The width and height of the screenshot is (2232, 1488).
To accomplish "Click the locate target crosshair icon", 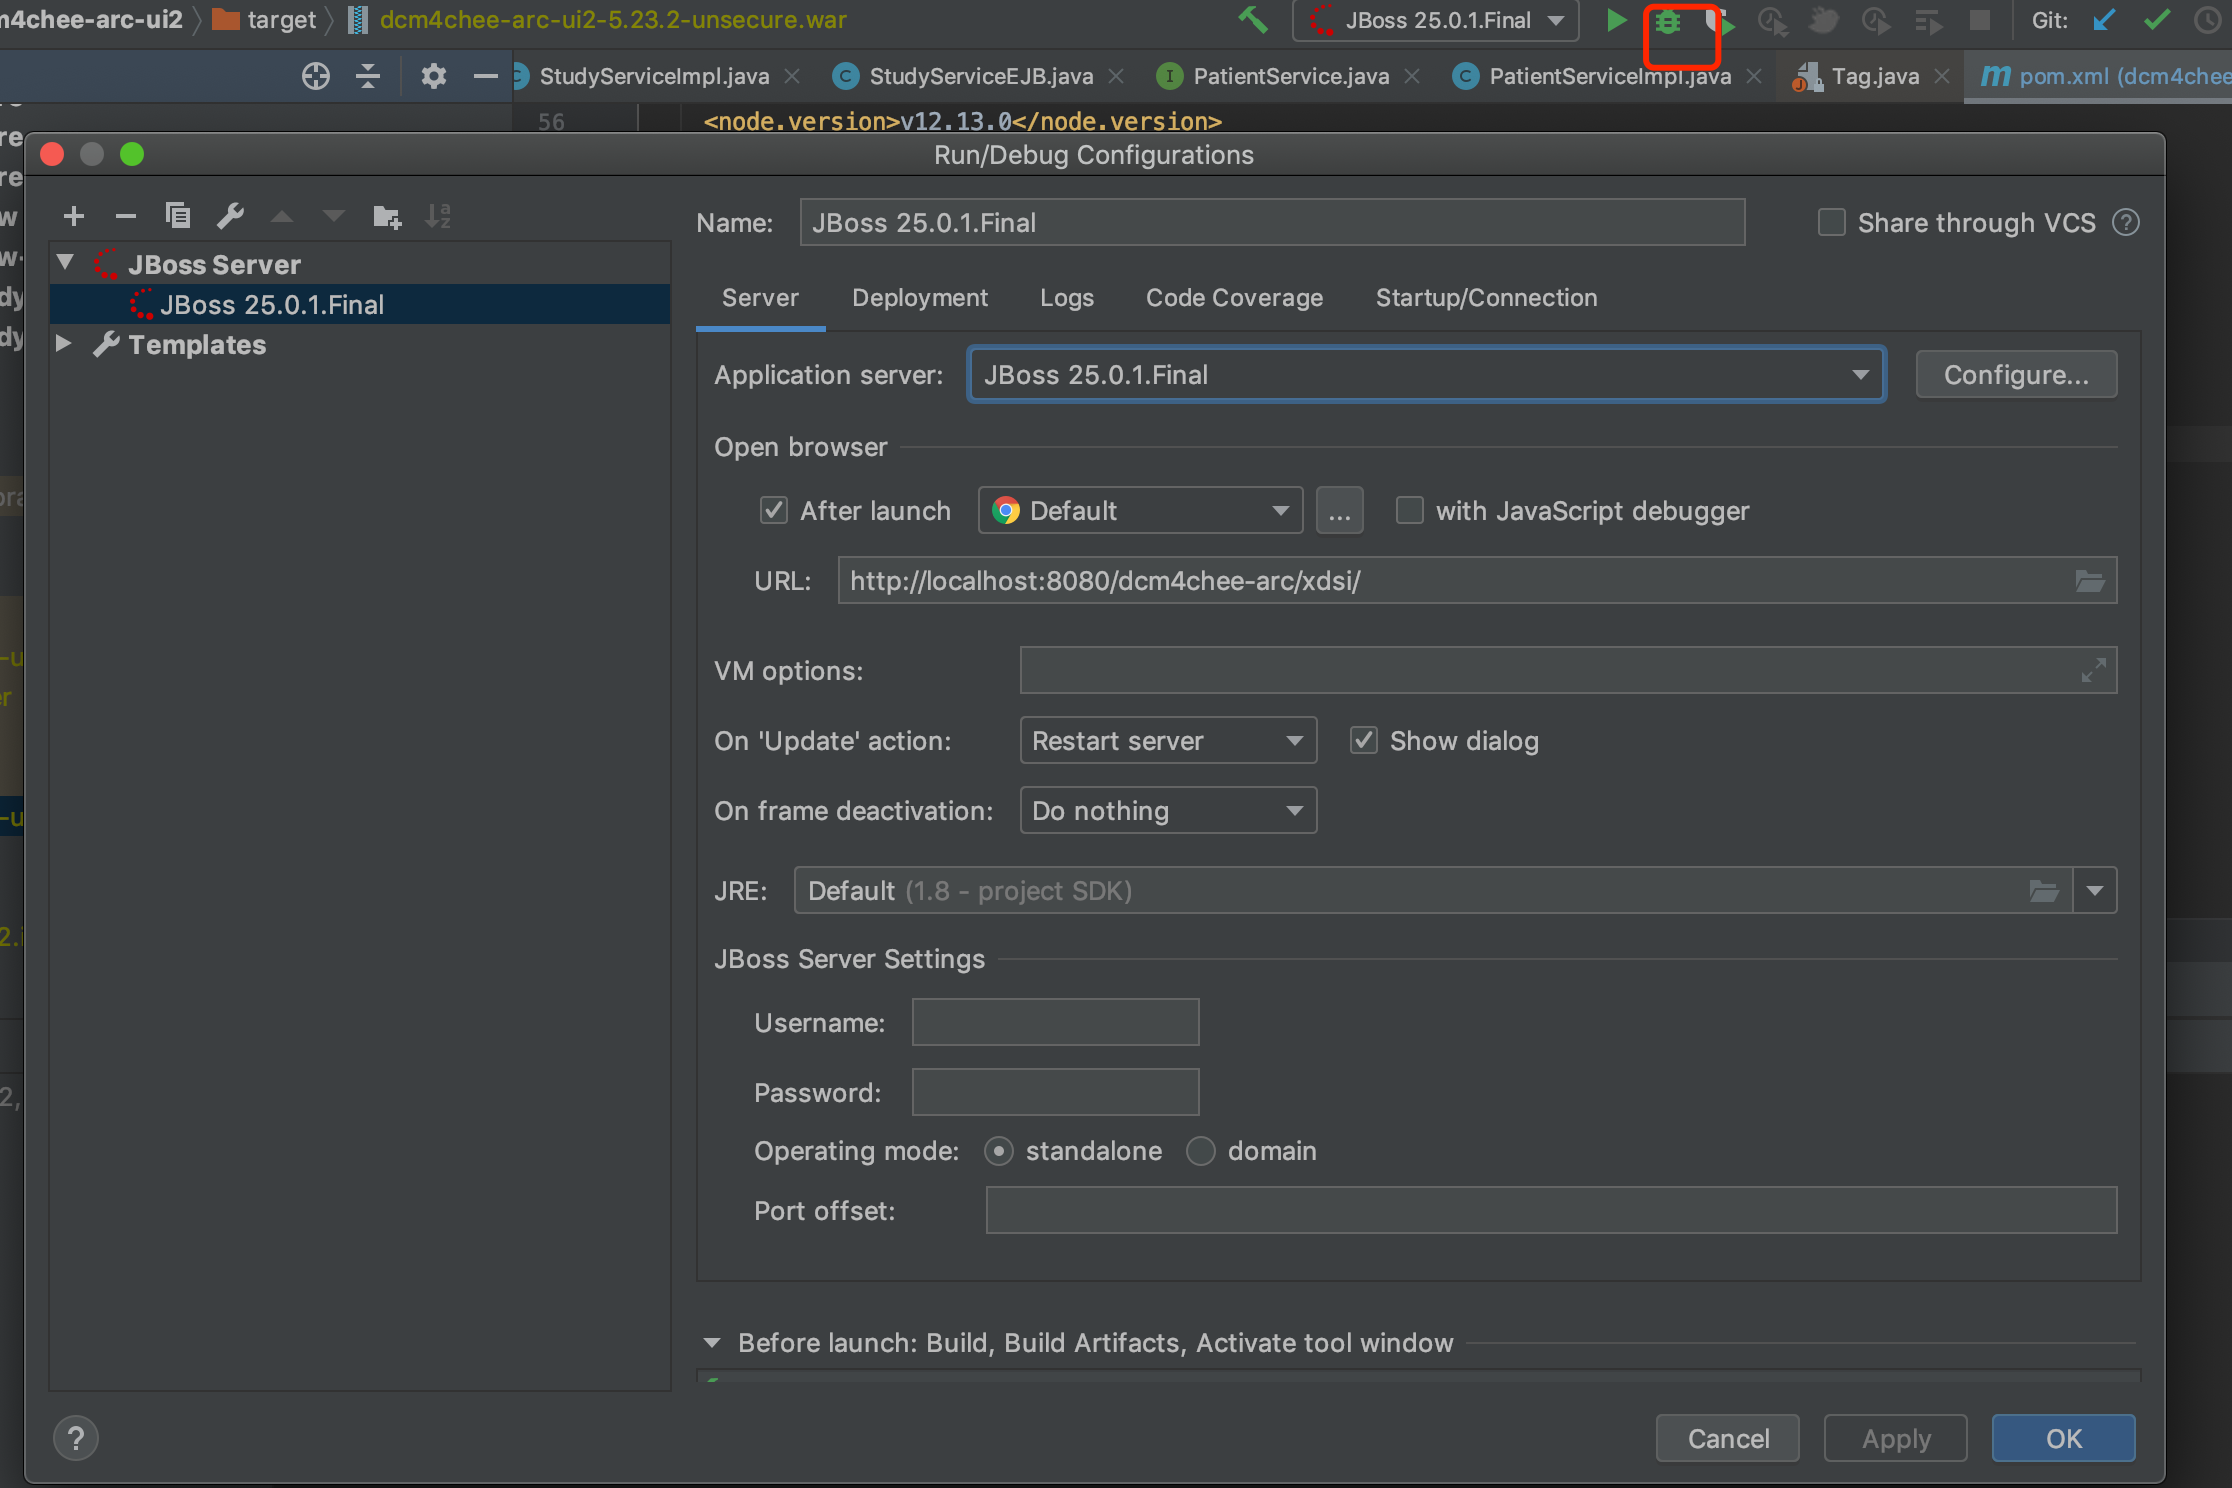I will click(316, 76).
